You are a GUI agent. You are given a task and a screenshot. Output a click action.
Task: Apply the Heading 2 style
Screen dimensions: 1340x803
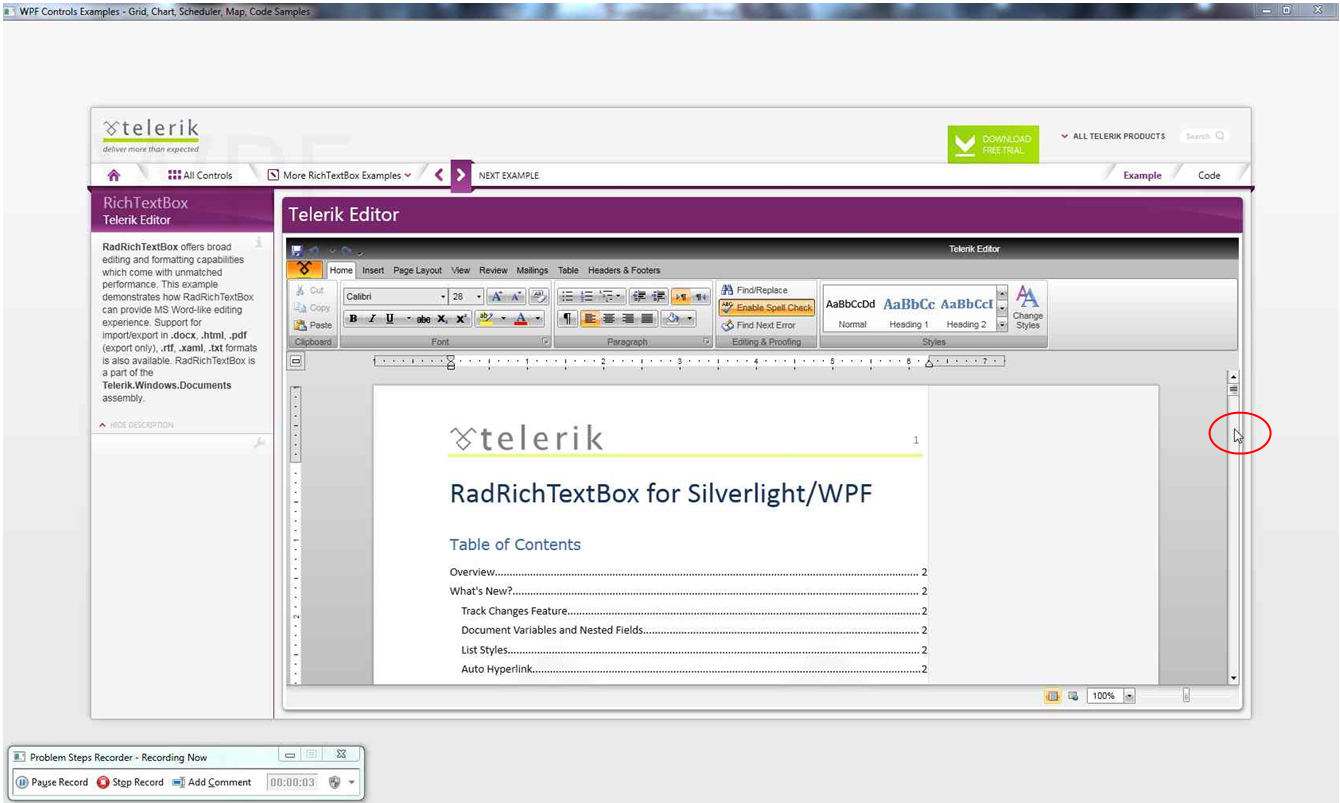pyautogui.click(x=966, y=310)
